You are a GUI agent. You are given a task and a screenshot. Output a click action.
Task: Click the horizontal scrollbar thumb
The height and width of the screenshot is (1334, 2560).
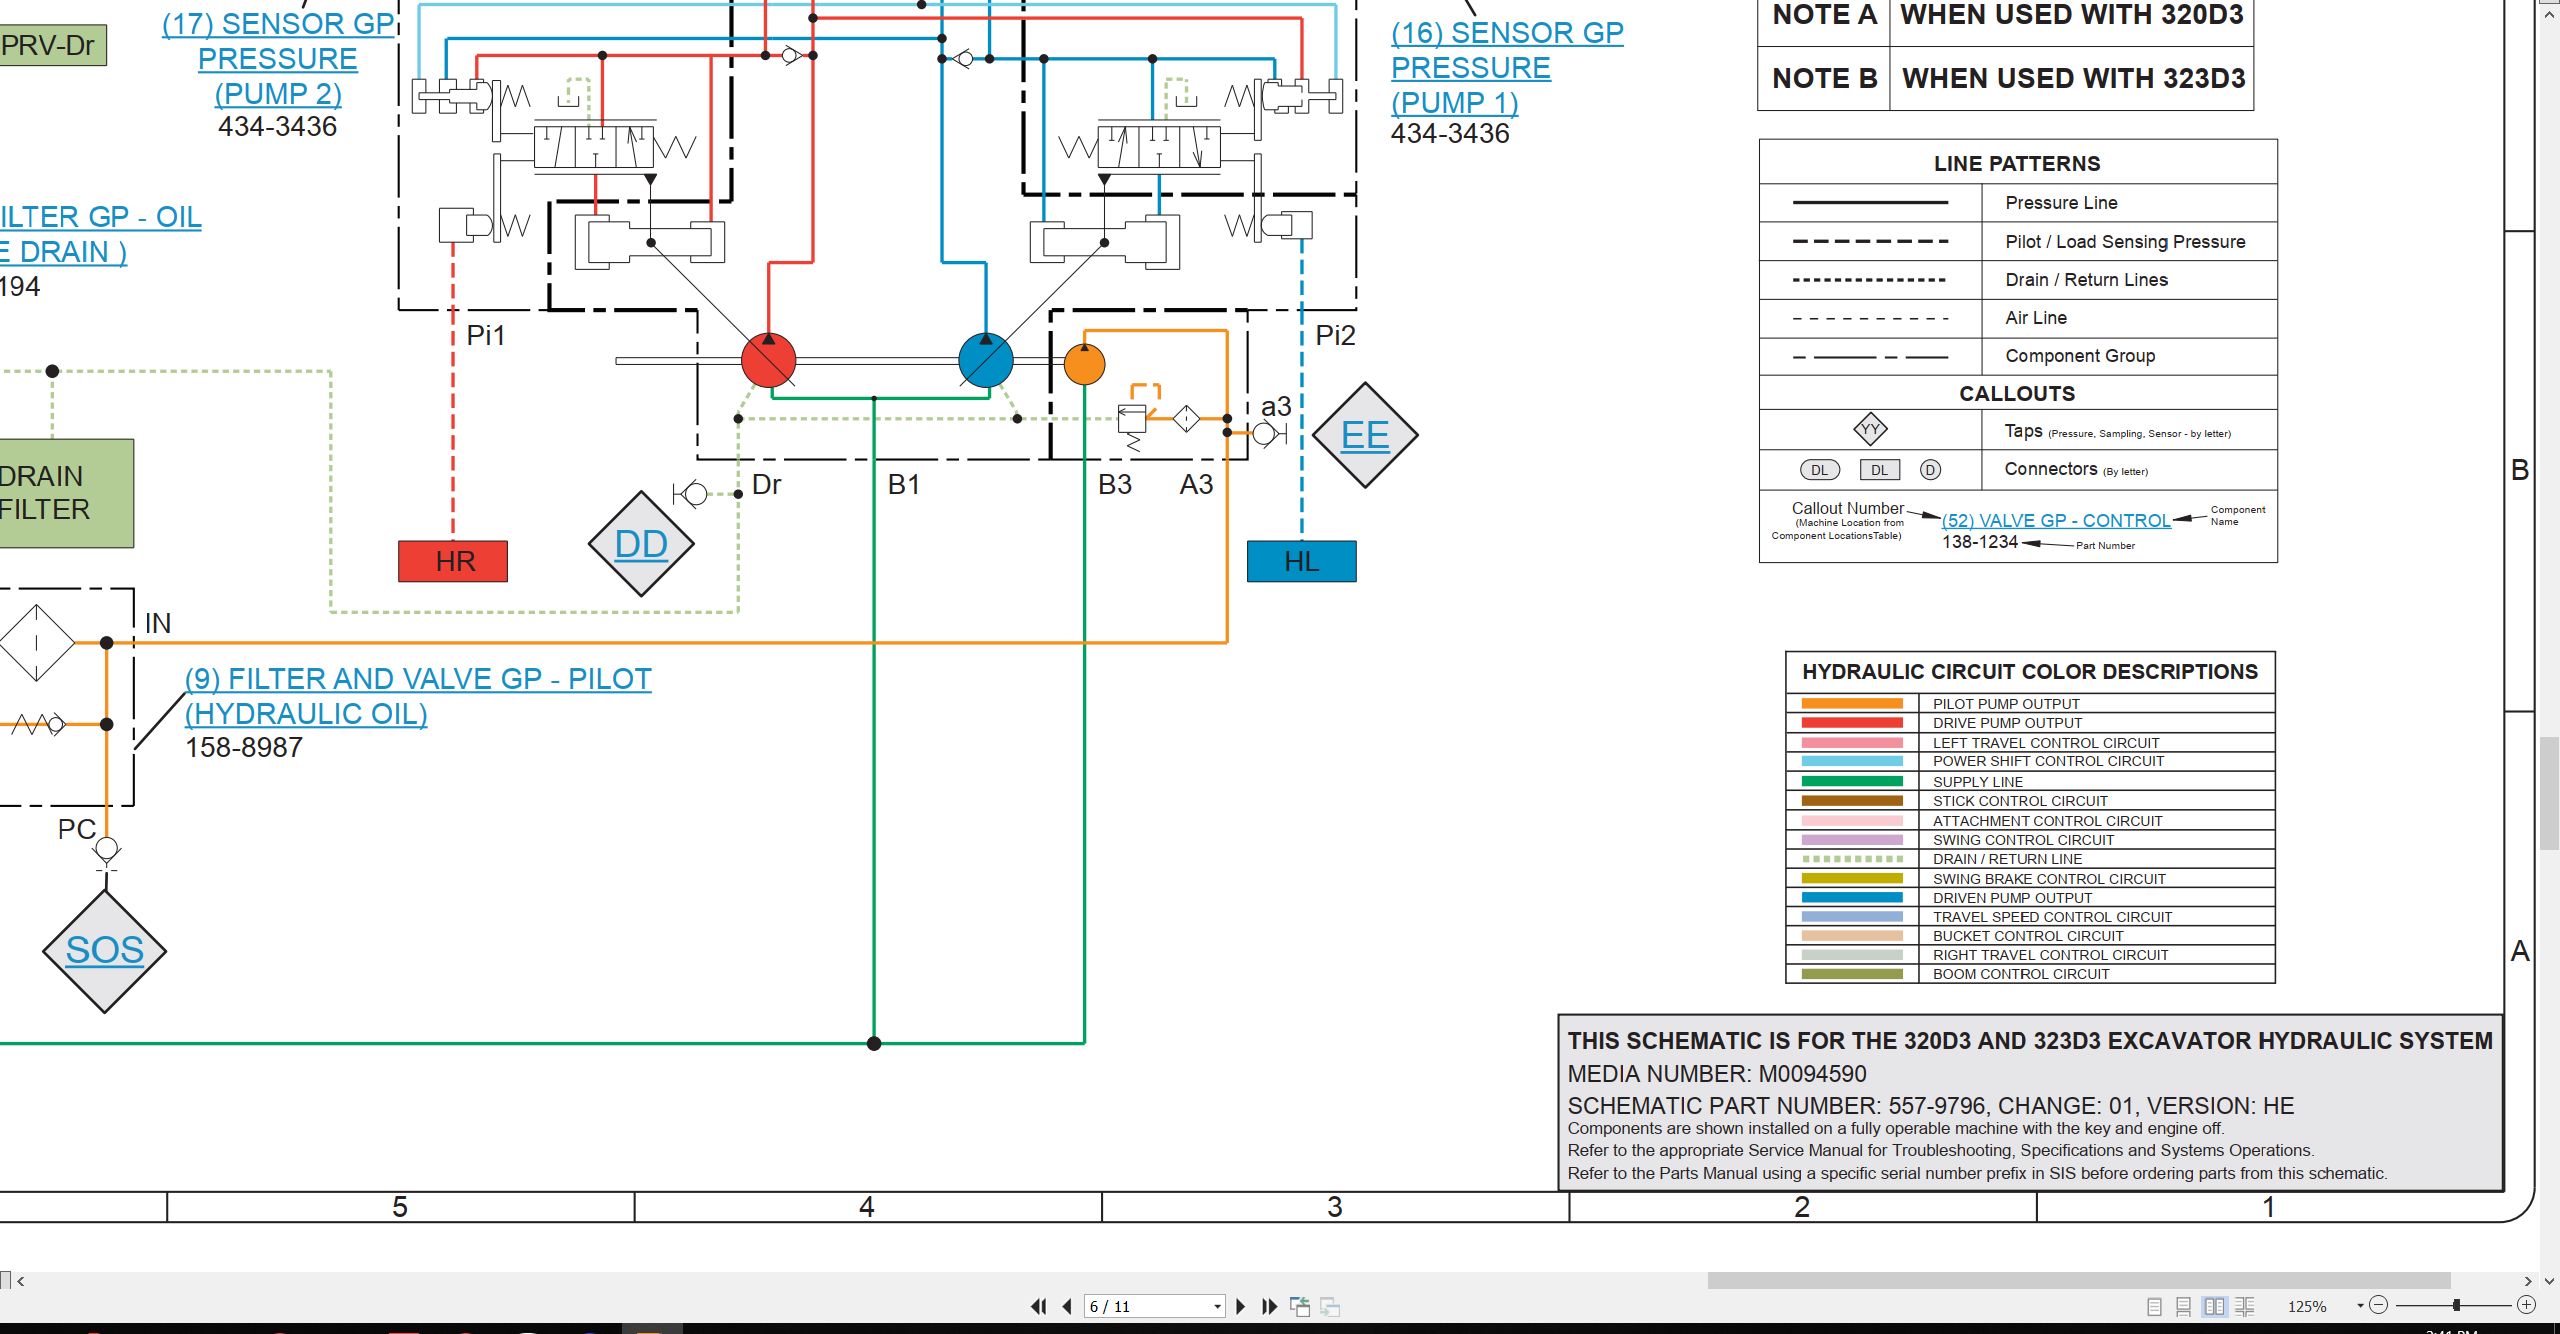click(x=2078, y=1280)
